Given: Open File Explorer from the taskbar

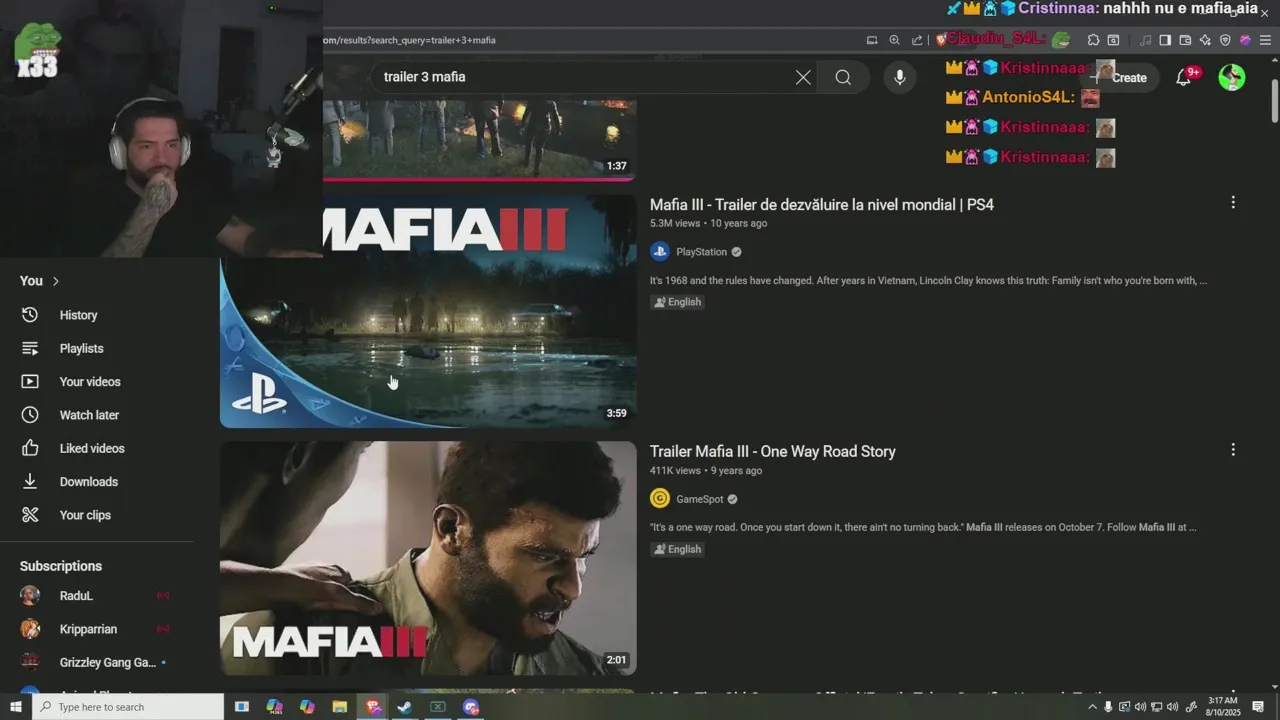Looking at the screenshot, I should [340, 707].
